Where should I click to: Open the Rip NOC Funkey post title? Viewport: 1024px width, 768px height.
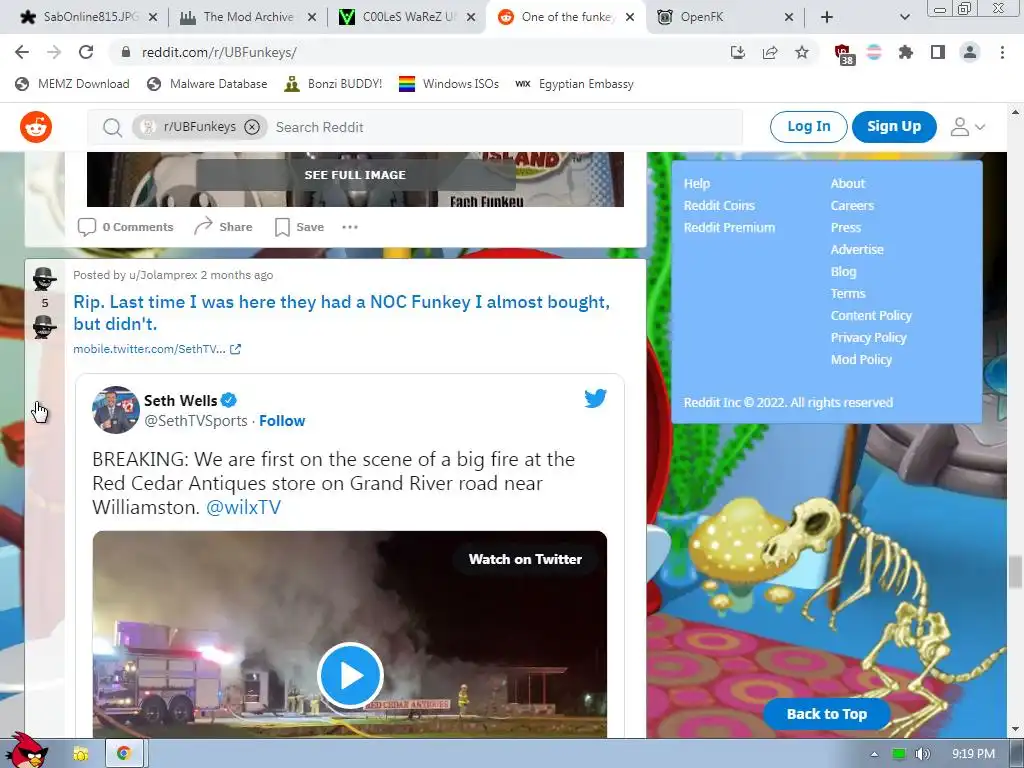pos(342,313)
